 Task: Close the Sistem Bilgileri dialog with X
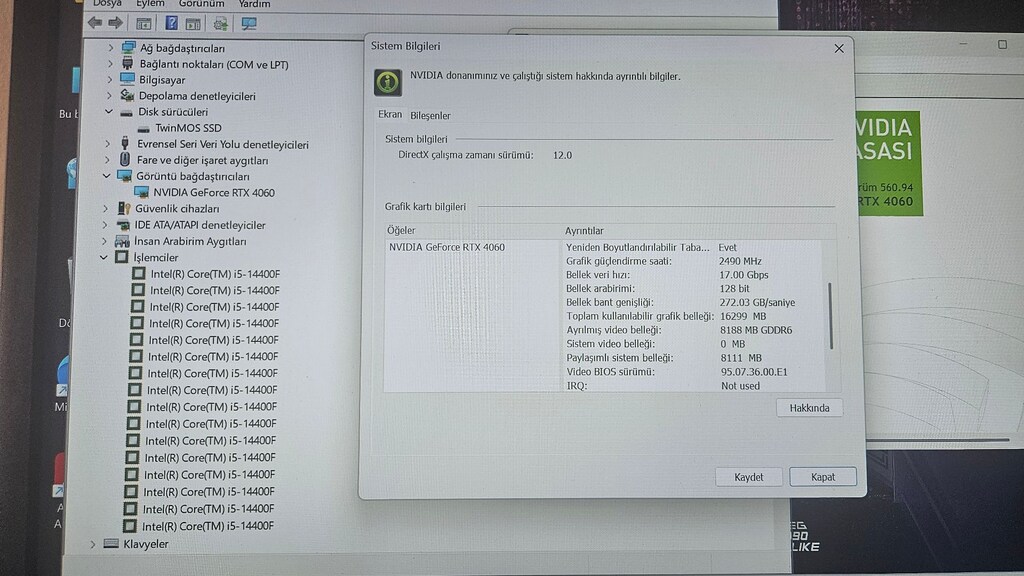pos(839,48)
